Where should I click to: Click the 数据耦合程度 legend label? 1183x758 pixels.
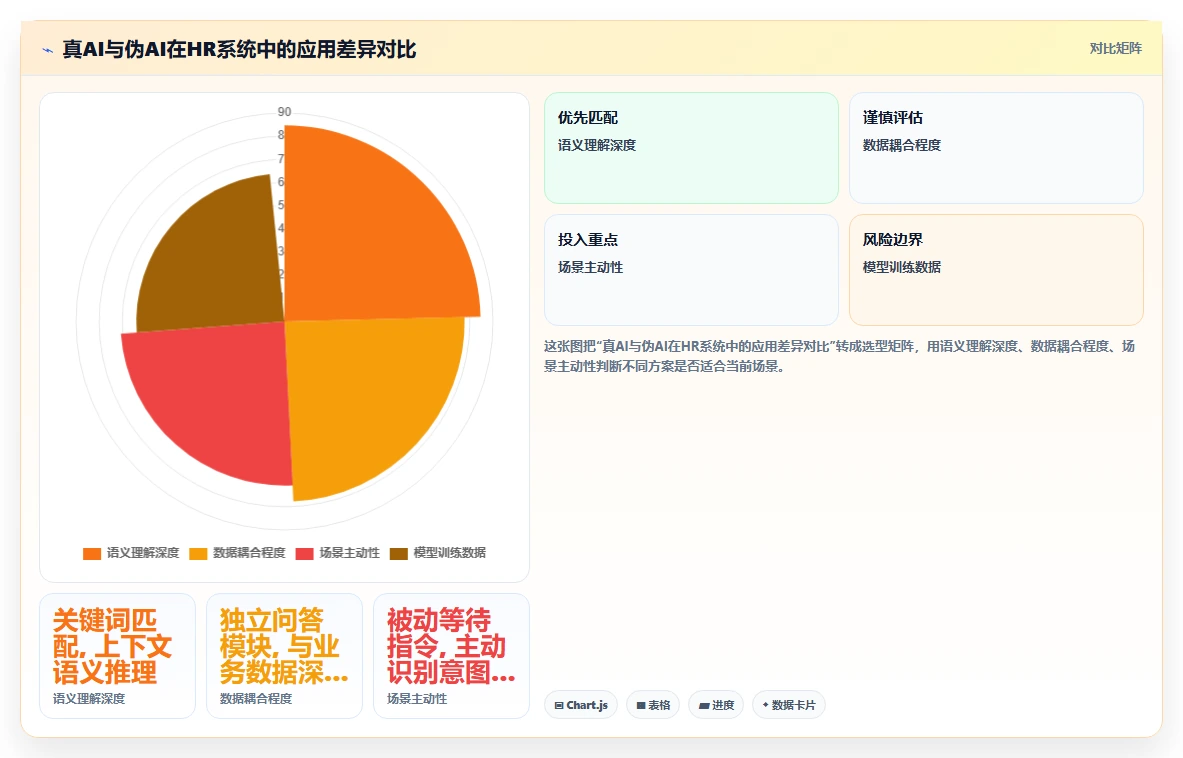coord(249,553)
